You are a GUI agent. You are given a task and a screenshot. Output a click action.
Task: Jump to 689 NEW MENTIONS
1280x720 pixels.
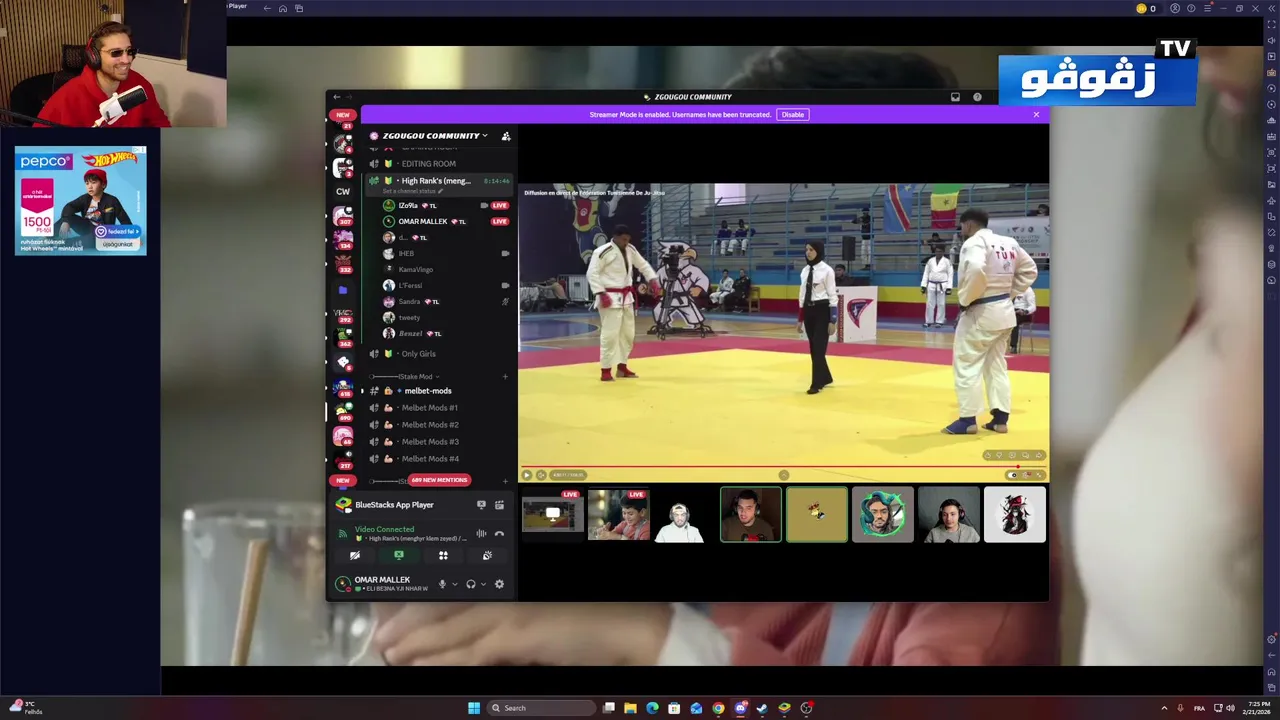pyautogui.click(x=439, y=480)
